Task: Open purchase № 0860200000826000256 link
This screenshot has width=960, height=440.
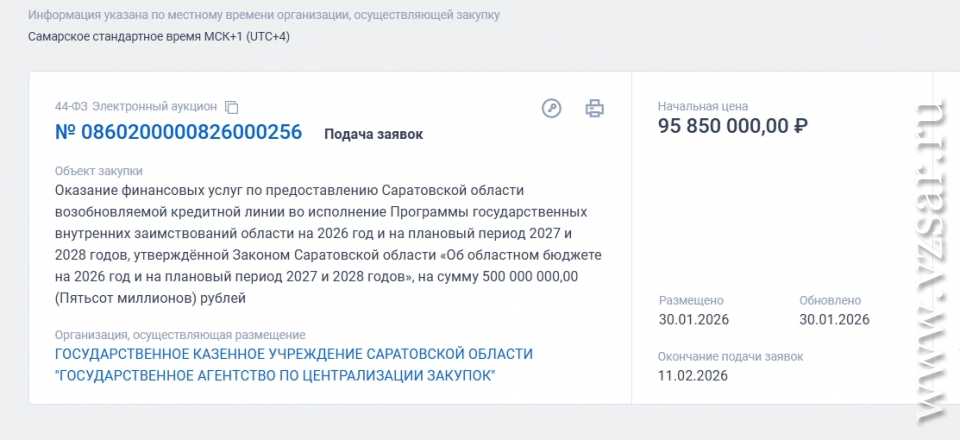Action: pyautogui.click(x=178, y=132)
